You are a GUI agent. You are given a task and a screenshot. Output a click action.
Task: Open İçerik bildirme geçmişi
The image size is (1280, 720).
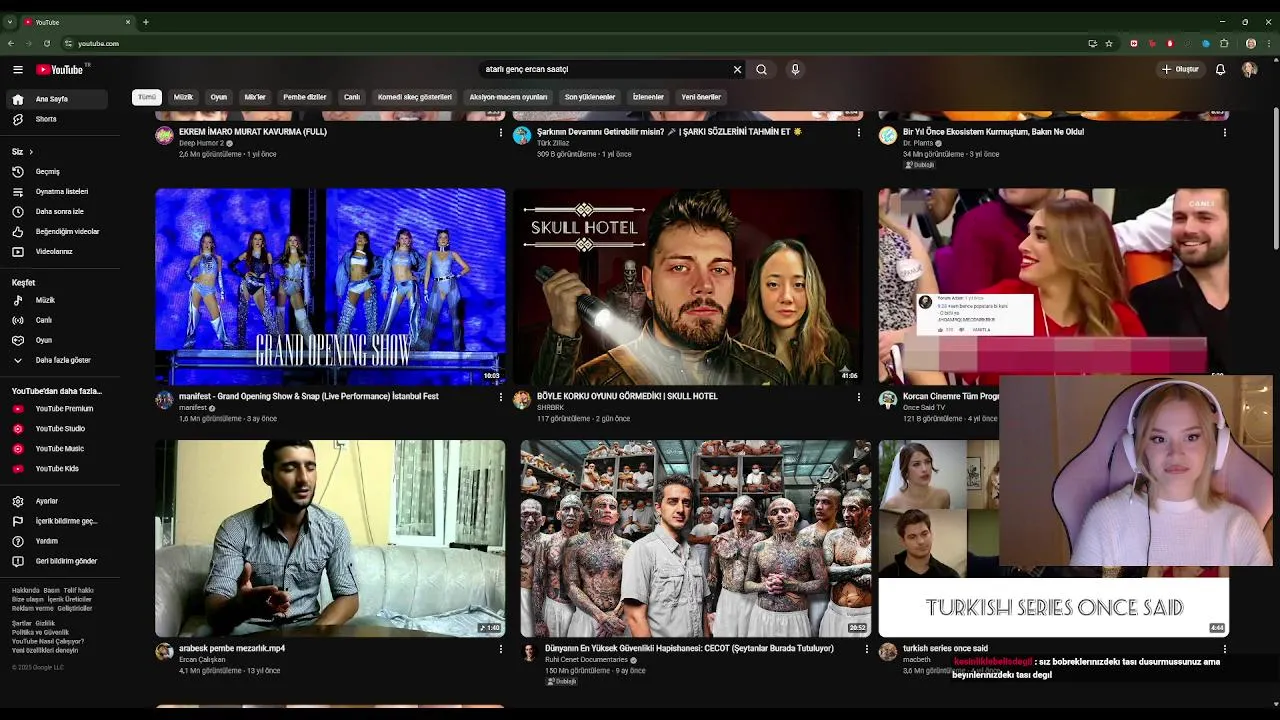coord(58,521)
